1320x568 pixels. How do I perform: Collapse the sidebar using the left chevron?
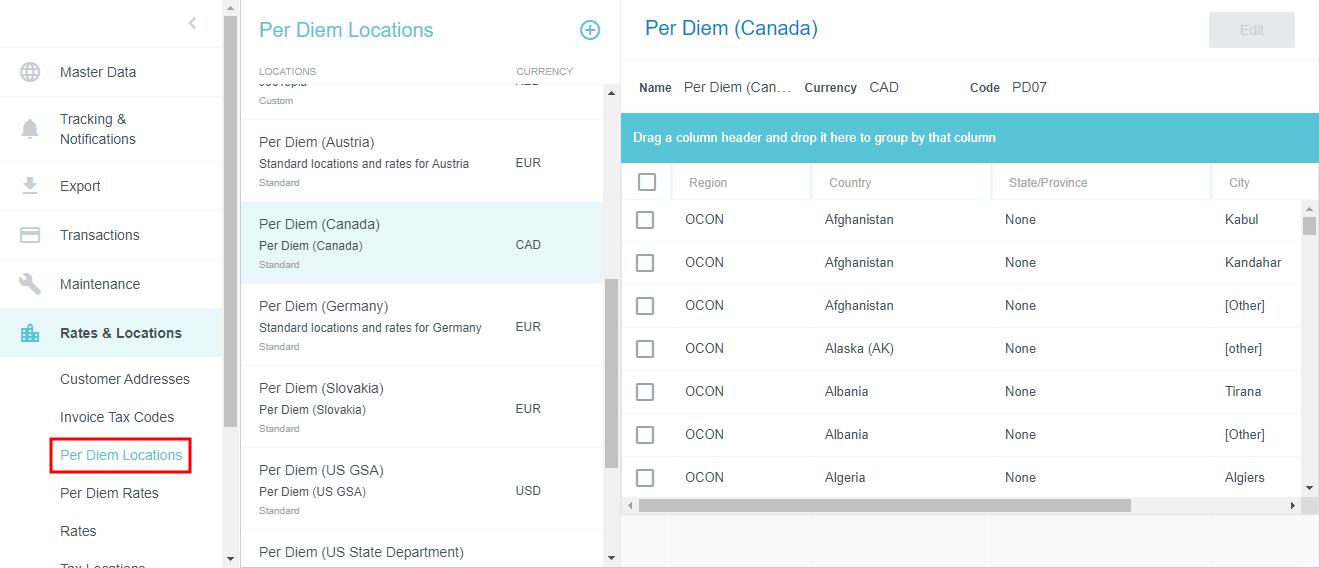tap(192, 23)
